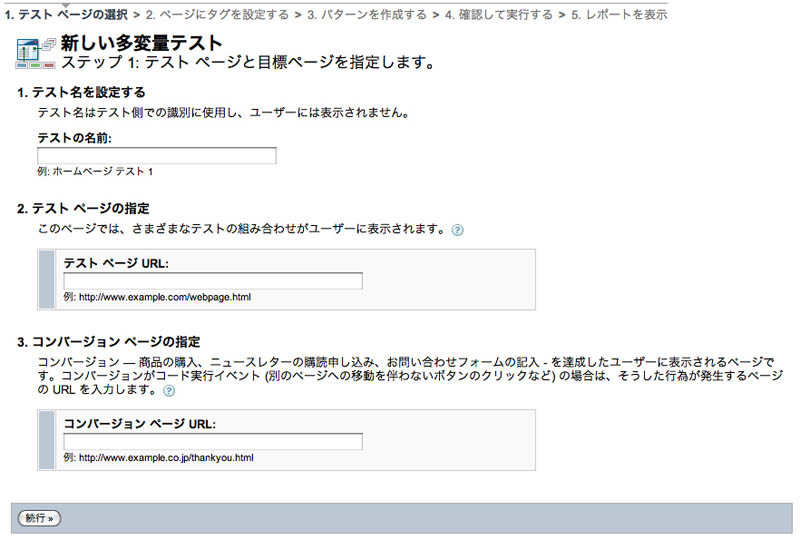Click the 新しい多変量テスト page title
Image resolution: width=800 pixels, height=540 pixels.
[142, 43]
